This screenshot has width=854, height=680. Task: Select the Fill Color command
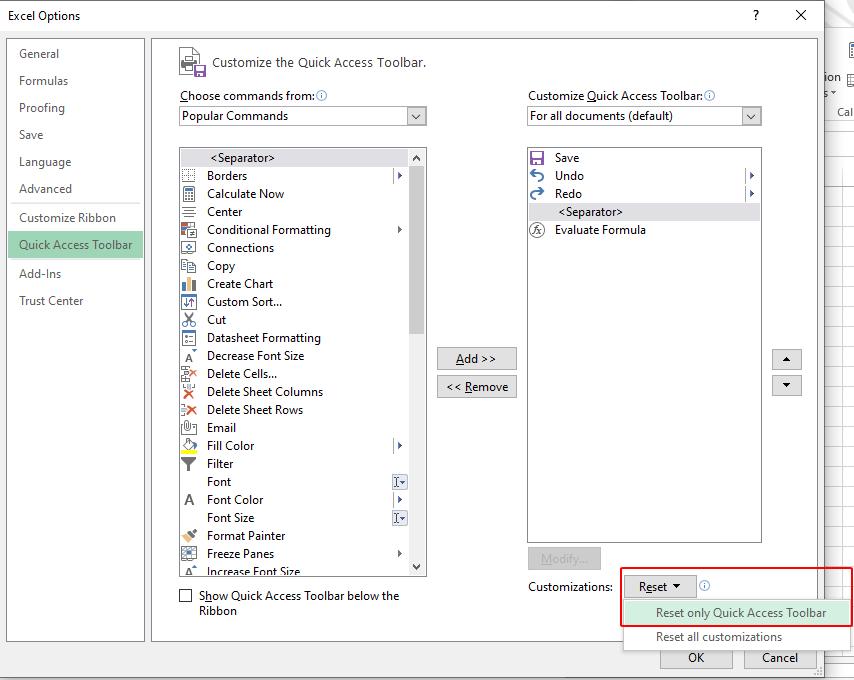click(x=228, y=445)
